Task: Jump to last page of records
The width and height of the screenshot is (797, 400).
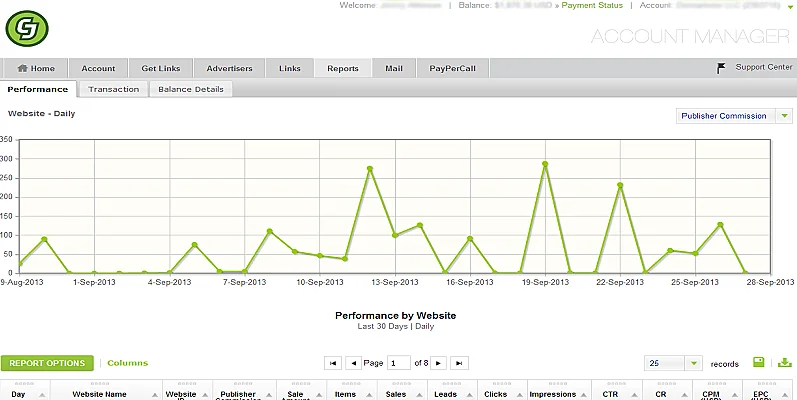Action: (459, 363)
